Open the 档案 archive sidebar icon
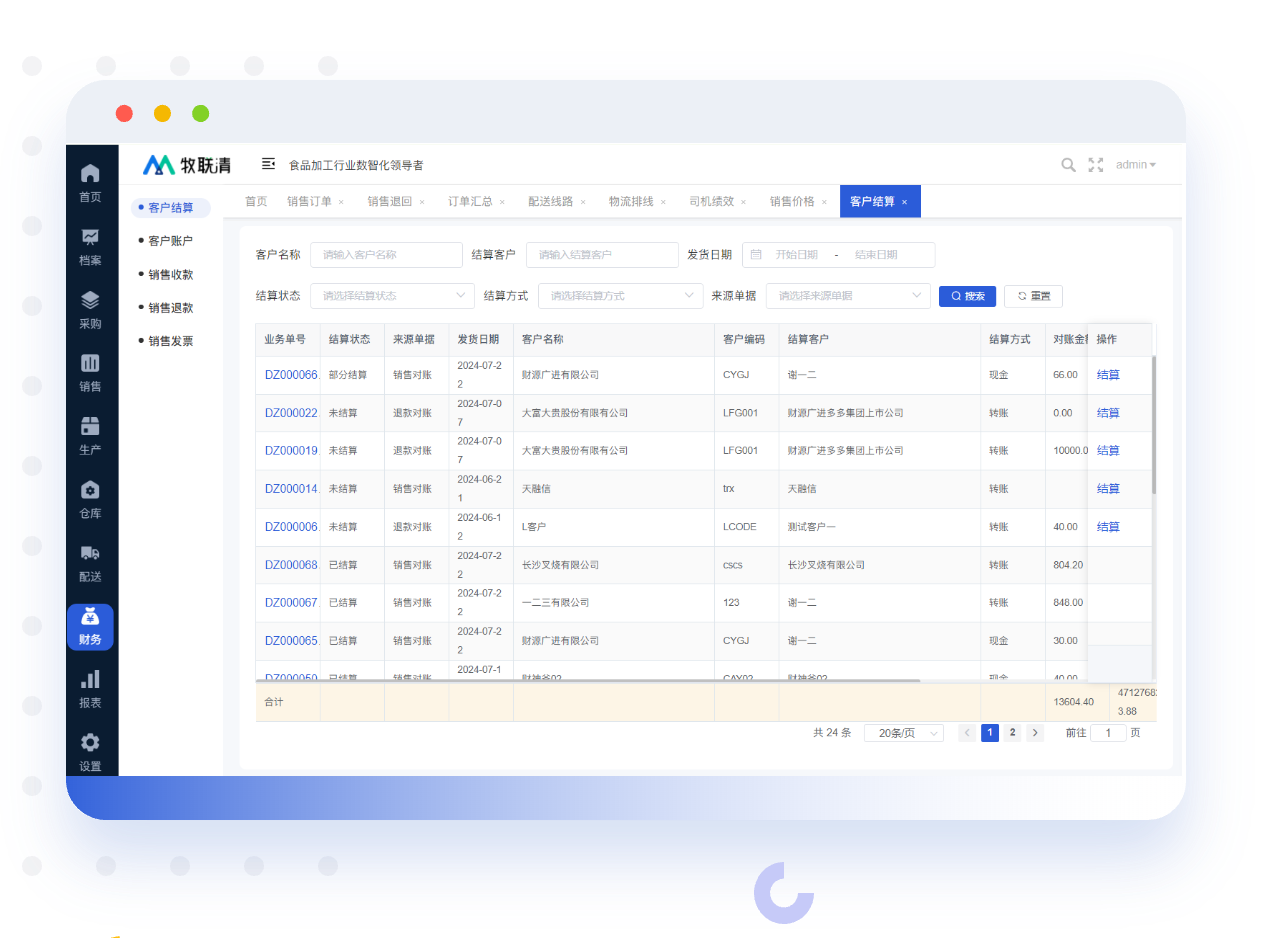Image resolution: width=1280 pixels, height=938 pixels. pyautogui.click(x=90, y=237)
